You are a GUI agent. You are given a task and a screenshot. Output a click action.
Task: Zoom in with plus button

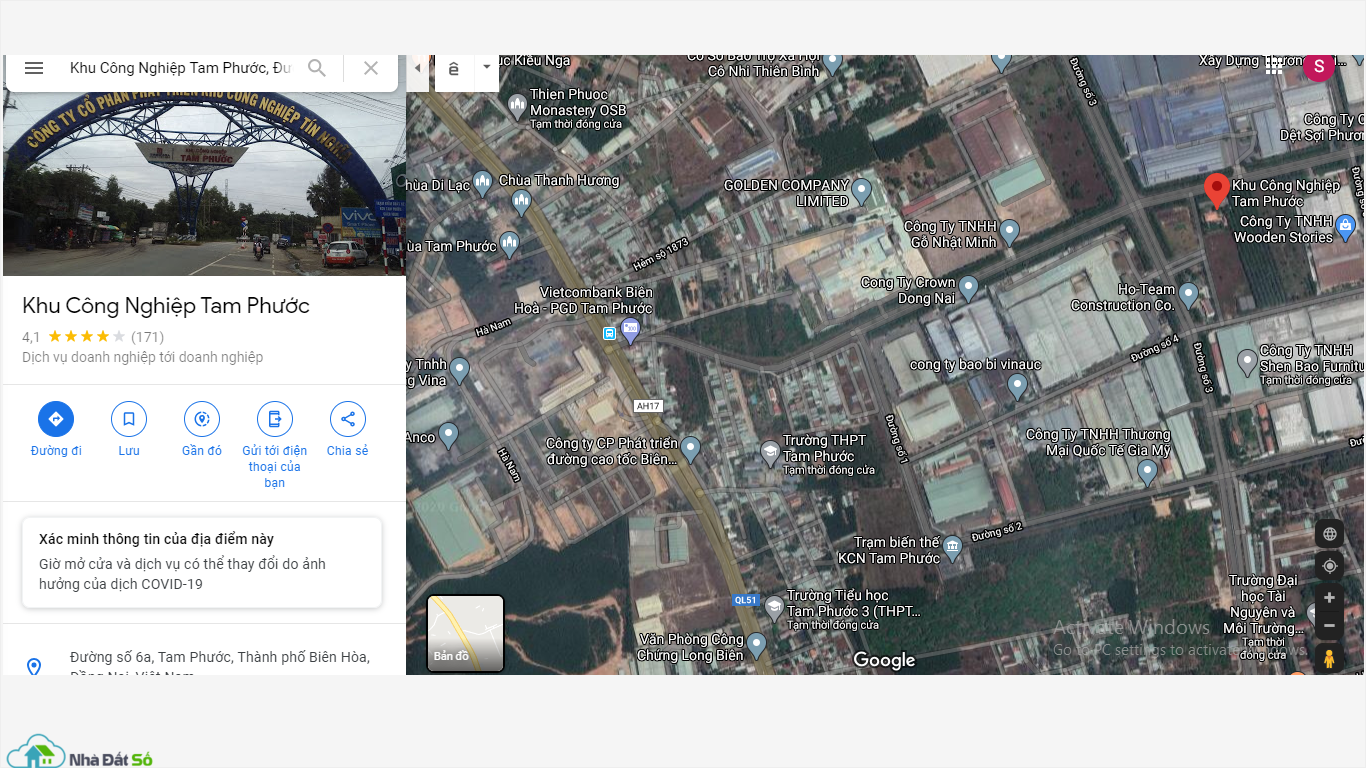click(1329, 598)
